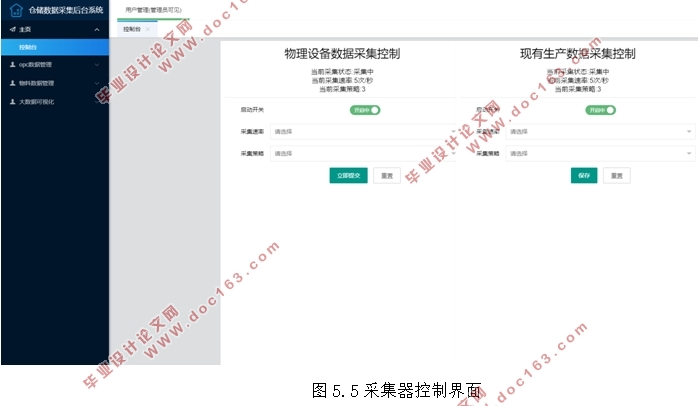Open 主页 sidebar menu
Screen dimensions: 698x406
tap(55, 29)
